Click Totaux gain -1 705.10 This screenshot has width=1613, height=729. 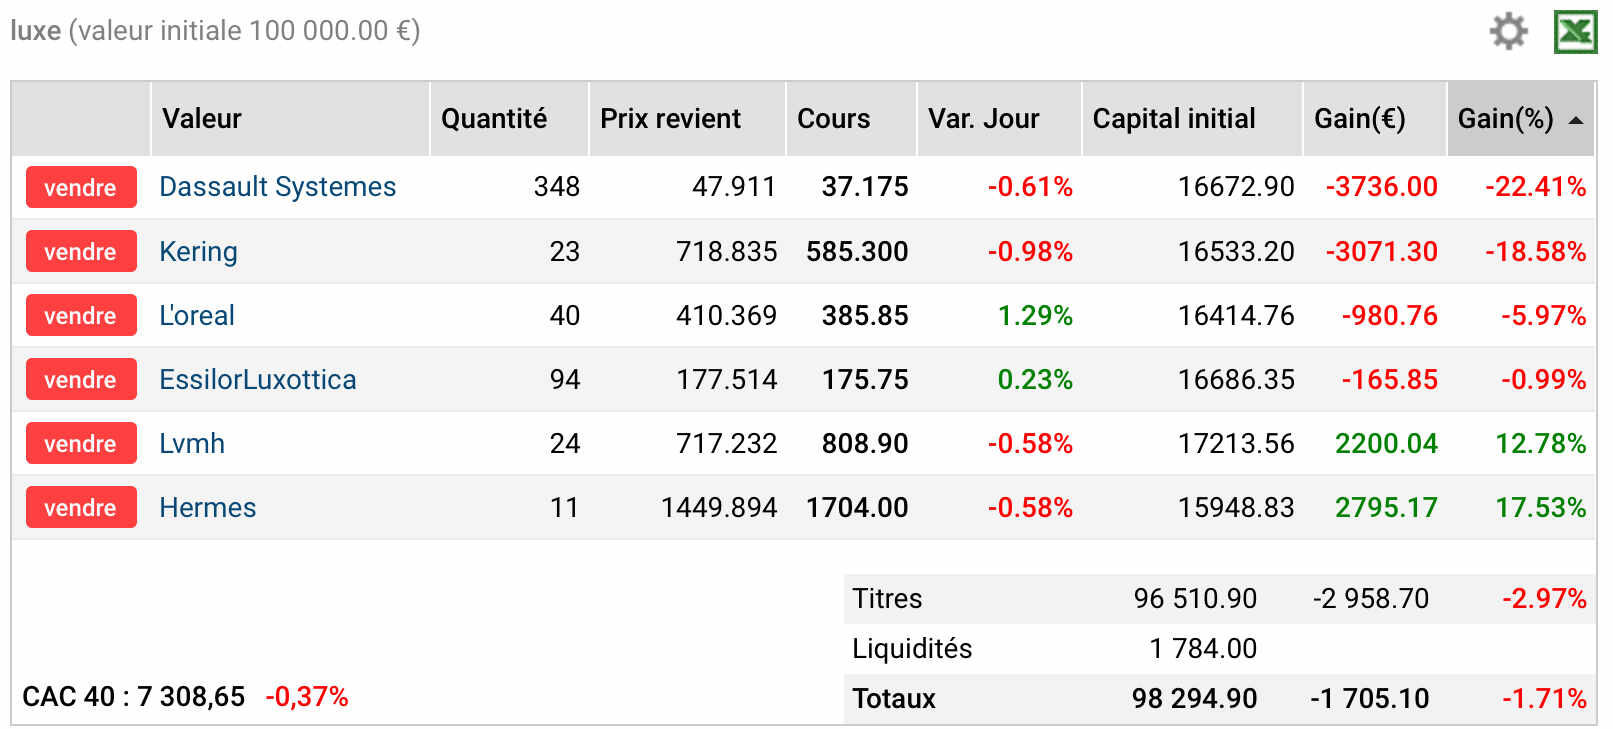[1370, 698]
